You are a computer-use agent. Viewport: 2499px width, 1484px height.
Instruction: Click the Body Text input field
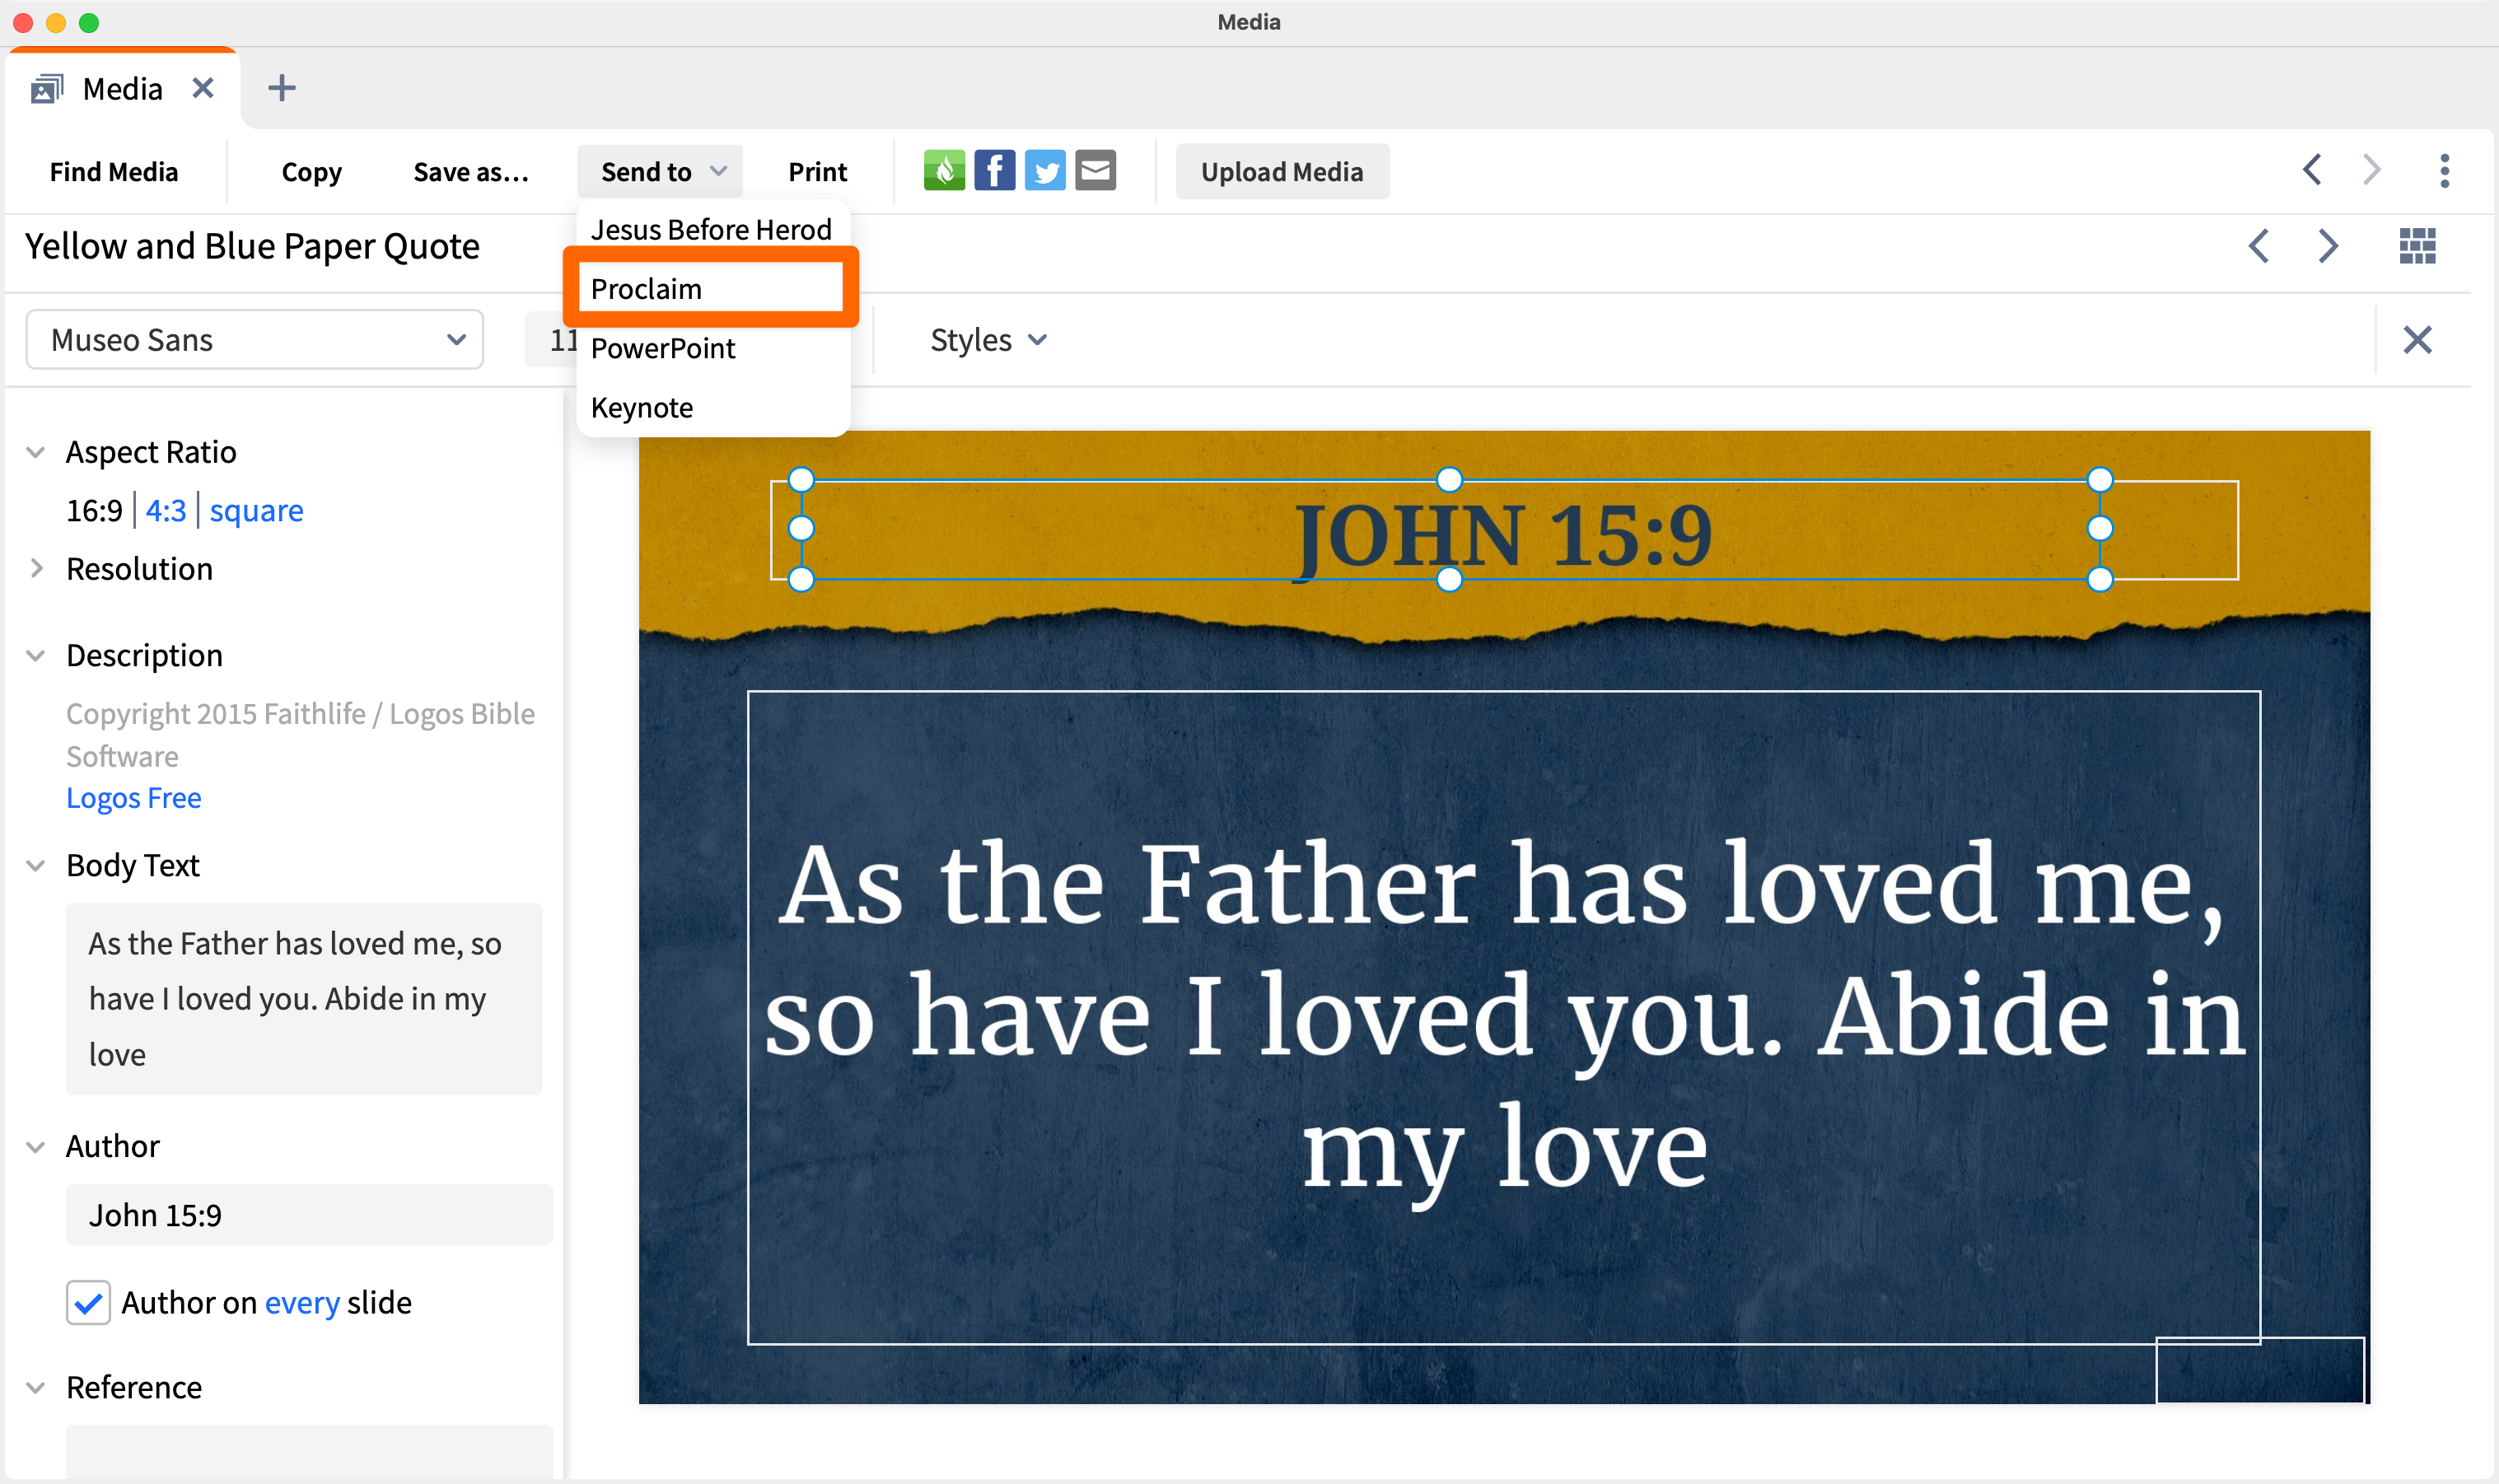[304, 998]
